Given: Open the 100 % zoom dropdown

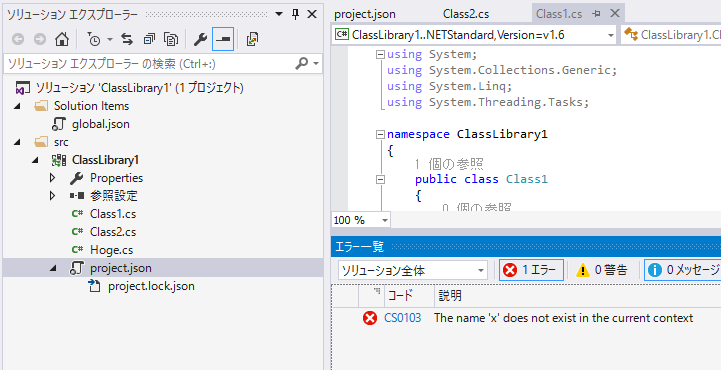Looking at the screenshot, I should pos(385,220).
